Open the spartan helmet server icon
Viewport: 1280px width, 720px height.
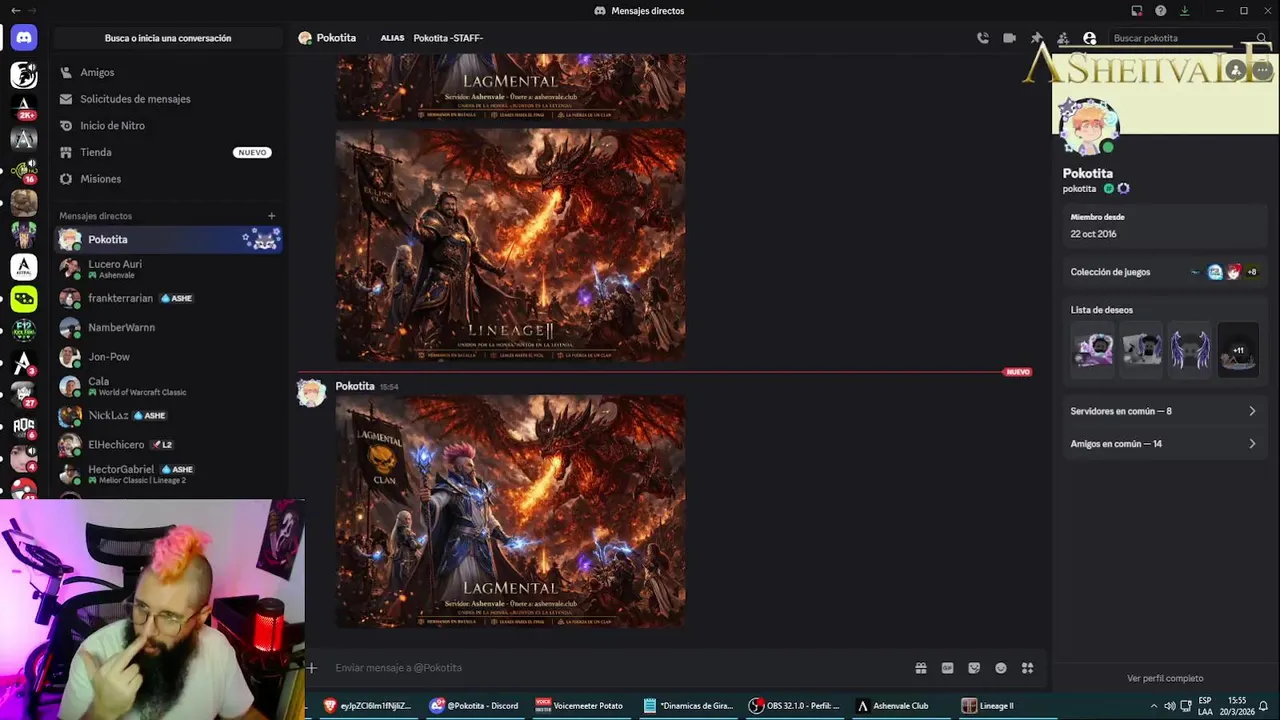23,74
